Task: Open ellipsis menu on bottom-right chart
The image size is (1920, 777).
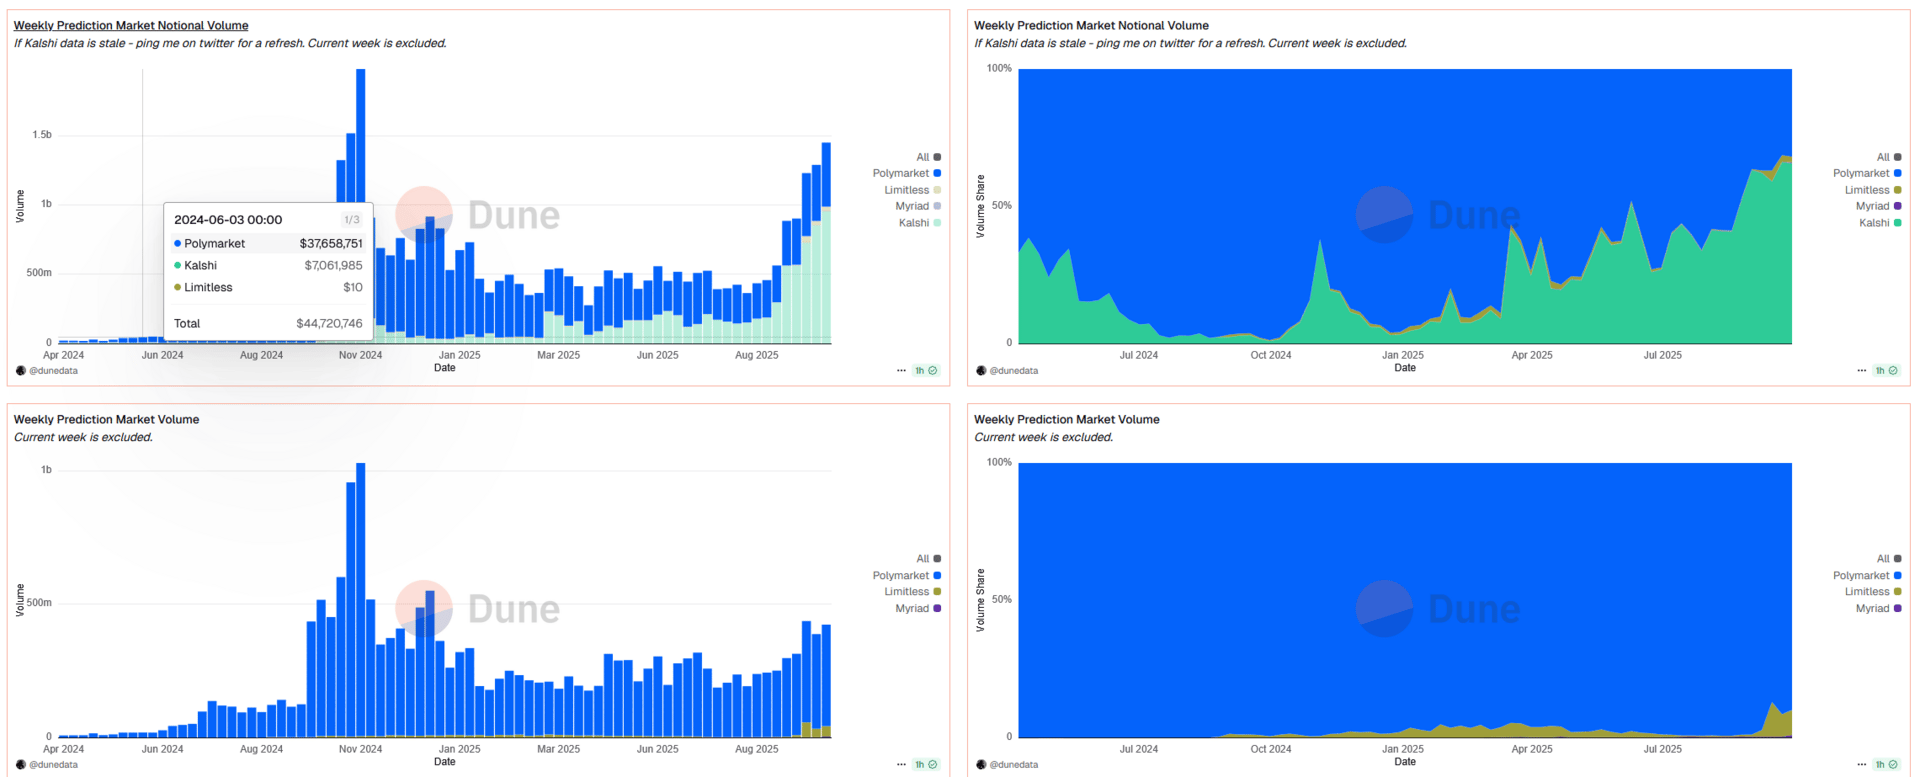Action: pos(1861,765)
